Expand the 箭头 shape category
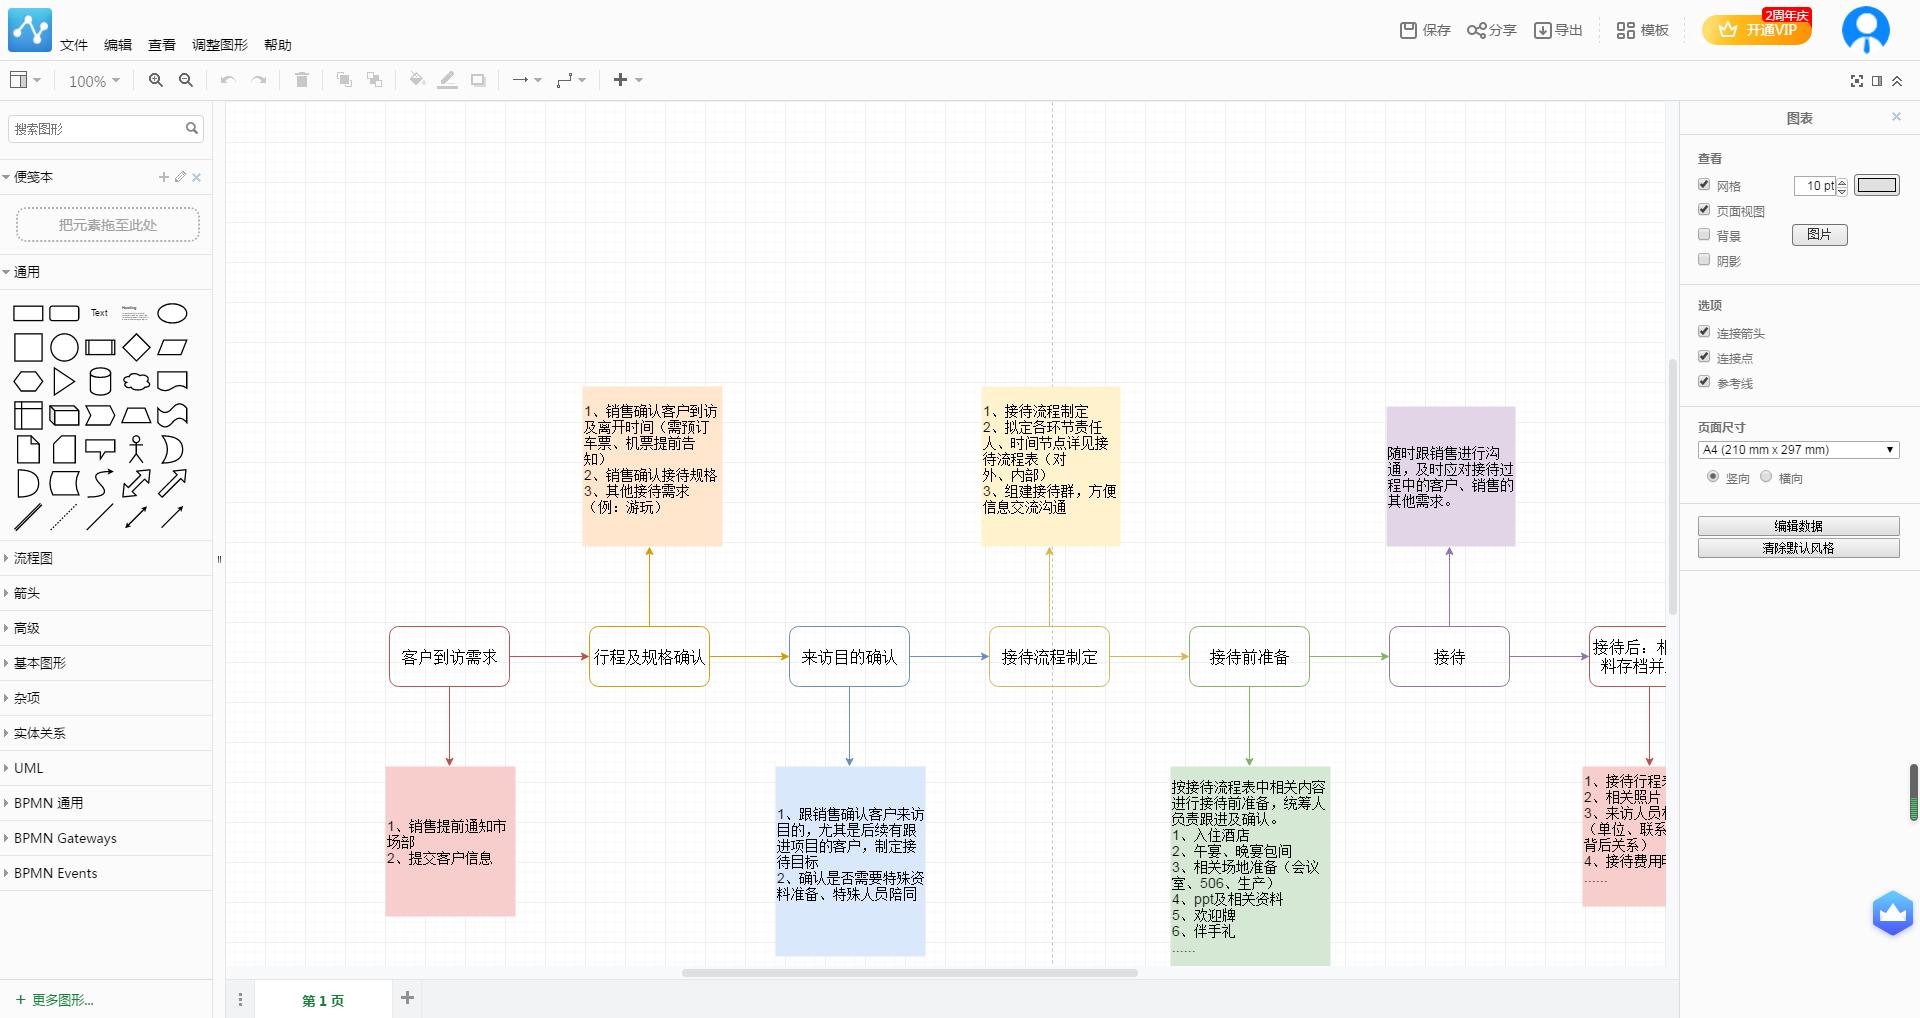The height and width of the screenshot is (1018, 1920). [x=106, y=593]
